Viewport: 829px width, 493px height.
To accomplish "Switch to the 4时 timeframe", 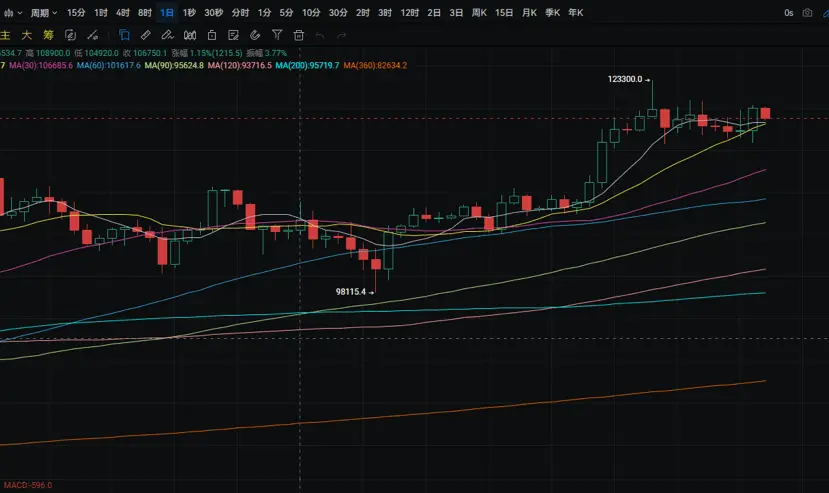I will 123,13.
